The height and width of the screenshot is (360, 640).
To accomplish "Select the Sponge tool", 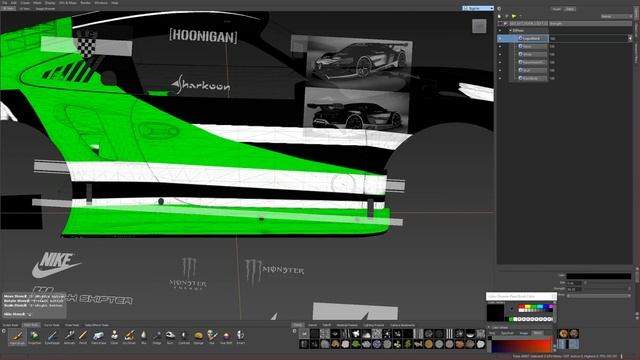I will 198,336.
